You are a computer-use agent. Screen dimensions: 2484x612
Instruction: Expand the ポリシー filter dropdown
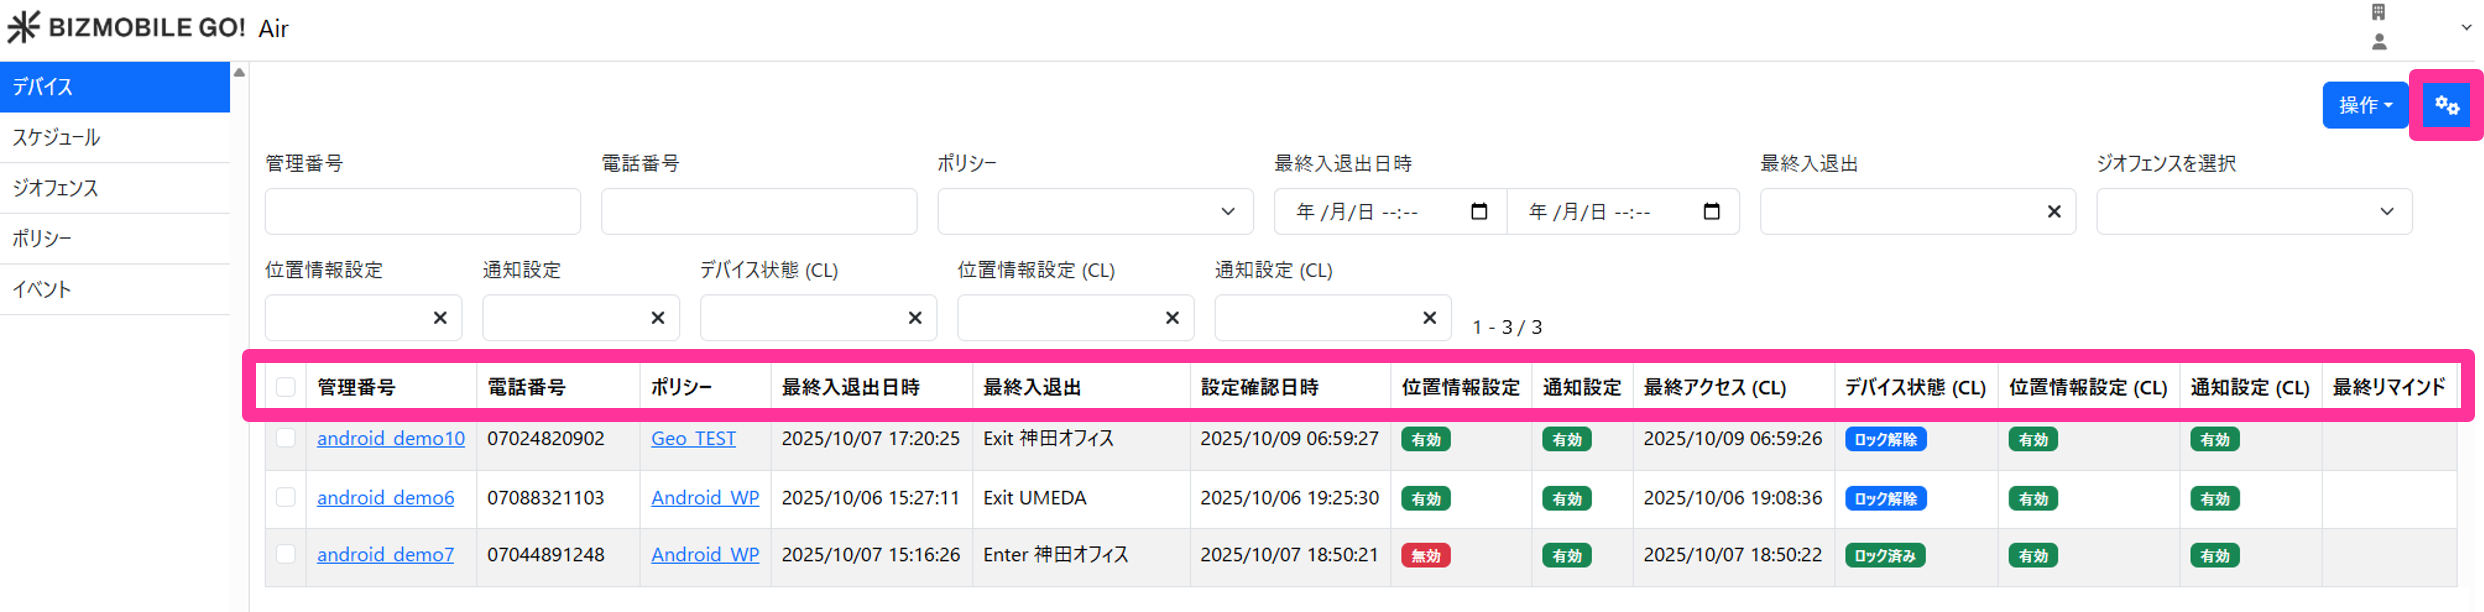pos(1095,212)
